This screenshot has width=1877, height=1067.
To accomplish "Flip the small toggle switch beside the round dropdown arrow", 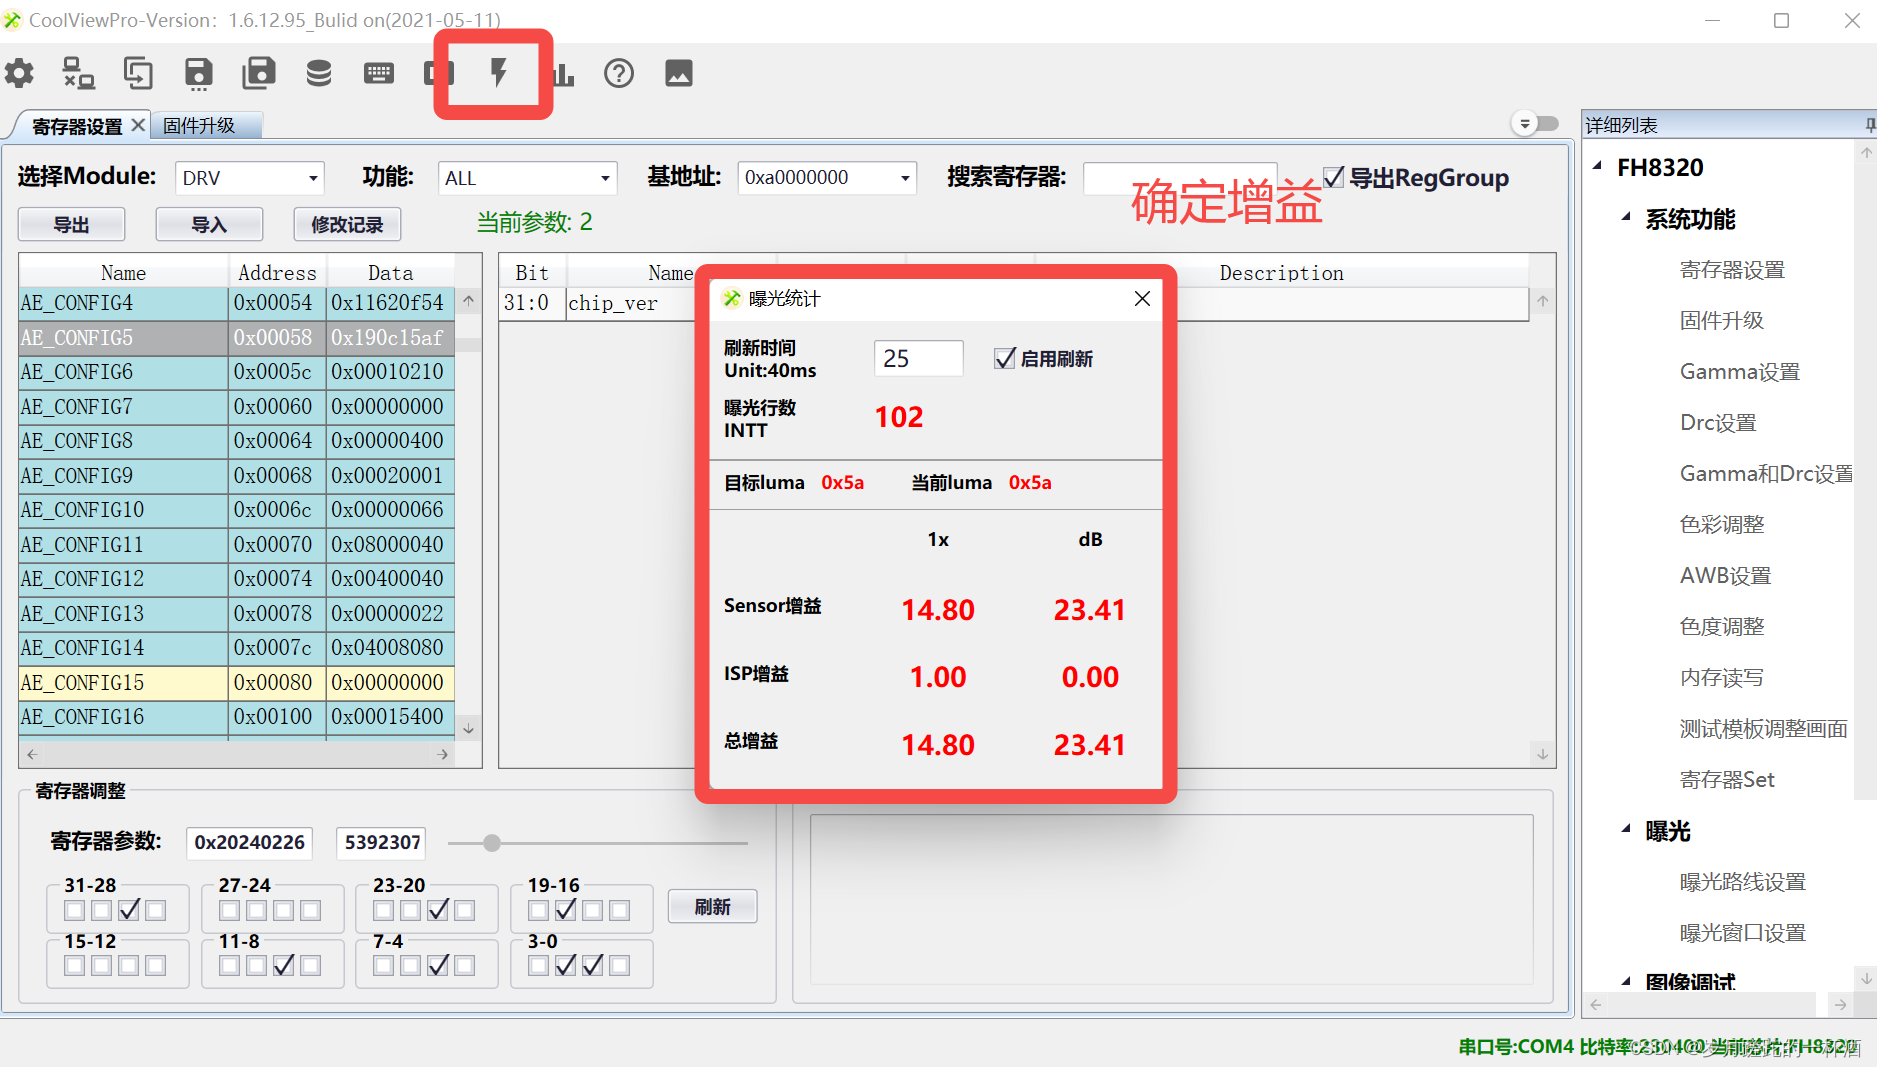I will click(x=1547, y=124).
